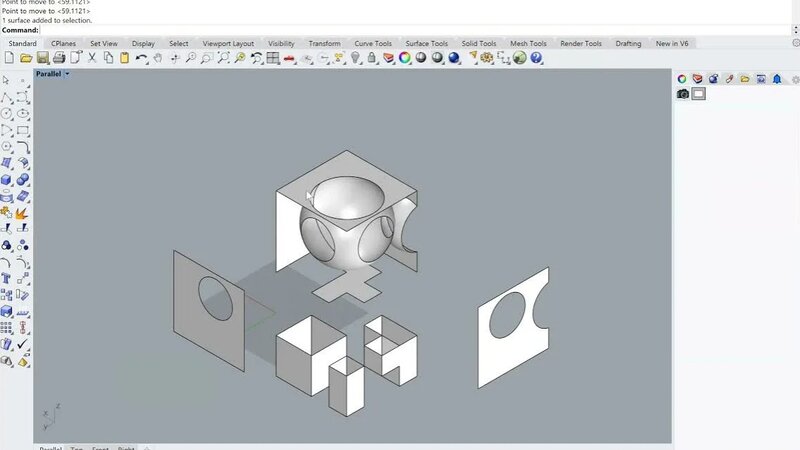The width and height of the screenshot is (800, 450).
Task: Open the Materials panel color wheel icon
Action: pos(682,79)
